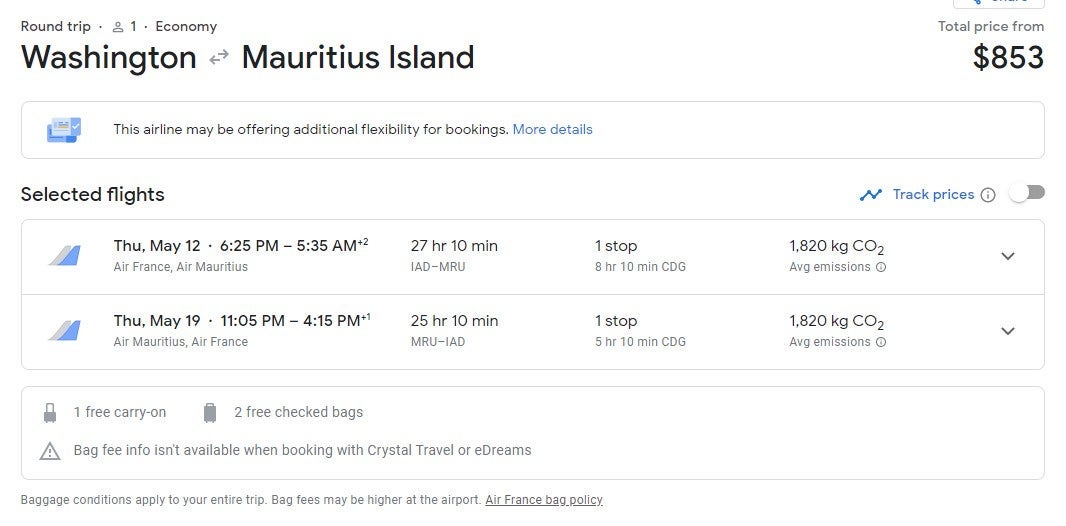Click the bag fee warning triangle icon

point(50,451)
